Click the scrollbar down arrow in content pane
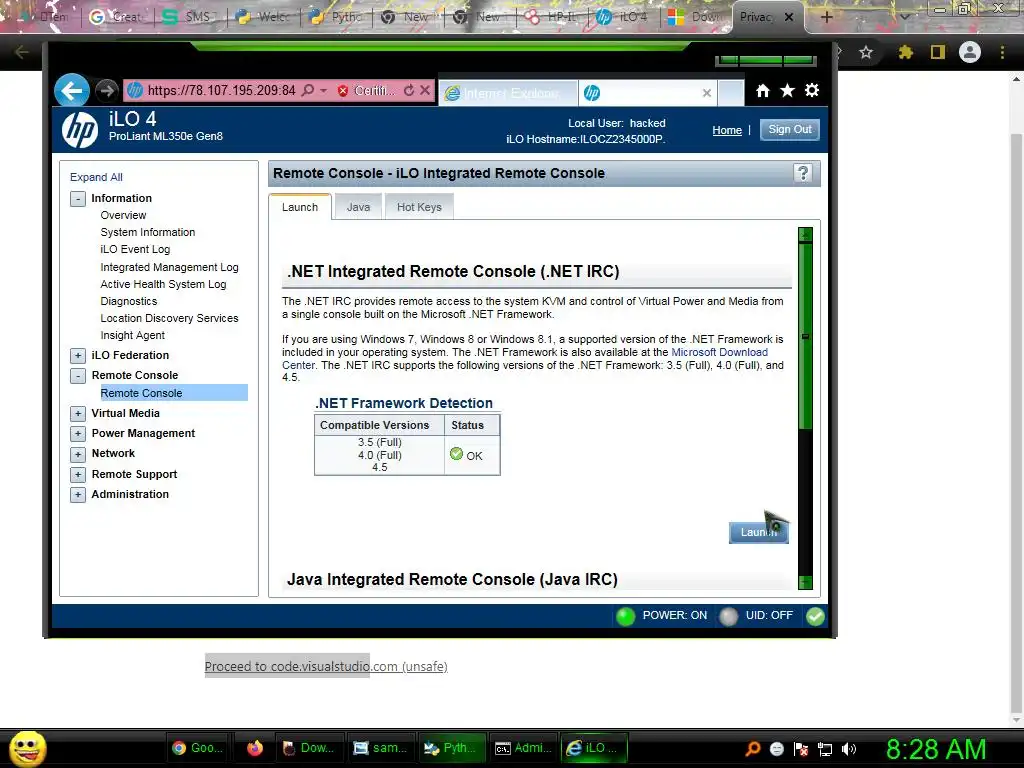The width and height of the screenshot is (1024, 768). 805,582
